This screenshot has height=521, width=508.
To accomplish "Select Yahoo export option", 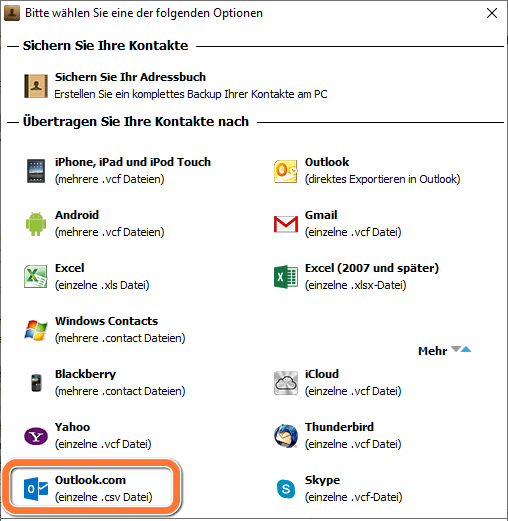I will (72, 427).
